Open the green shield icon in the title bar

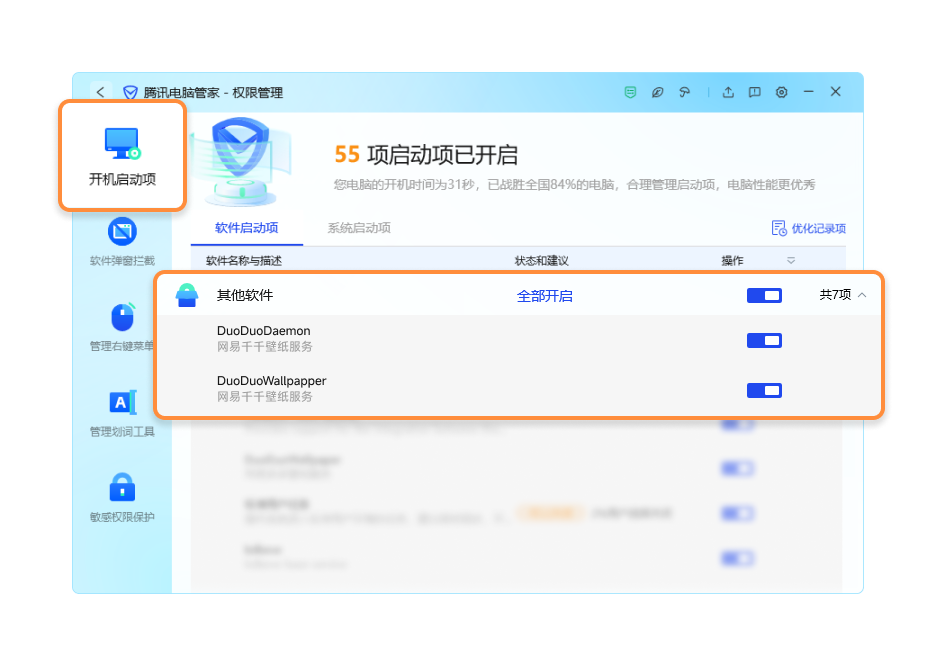point(630,92)
